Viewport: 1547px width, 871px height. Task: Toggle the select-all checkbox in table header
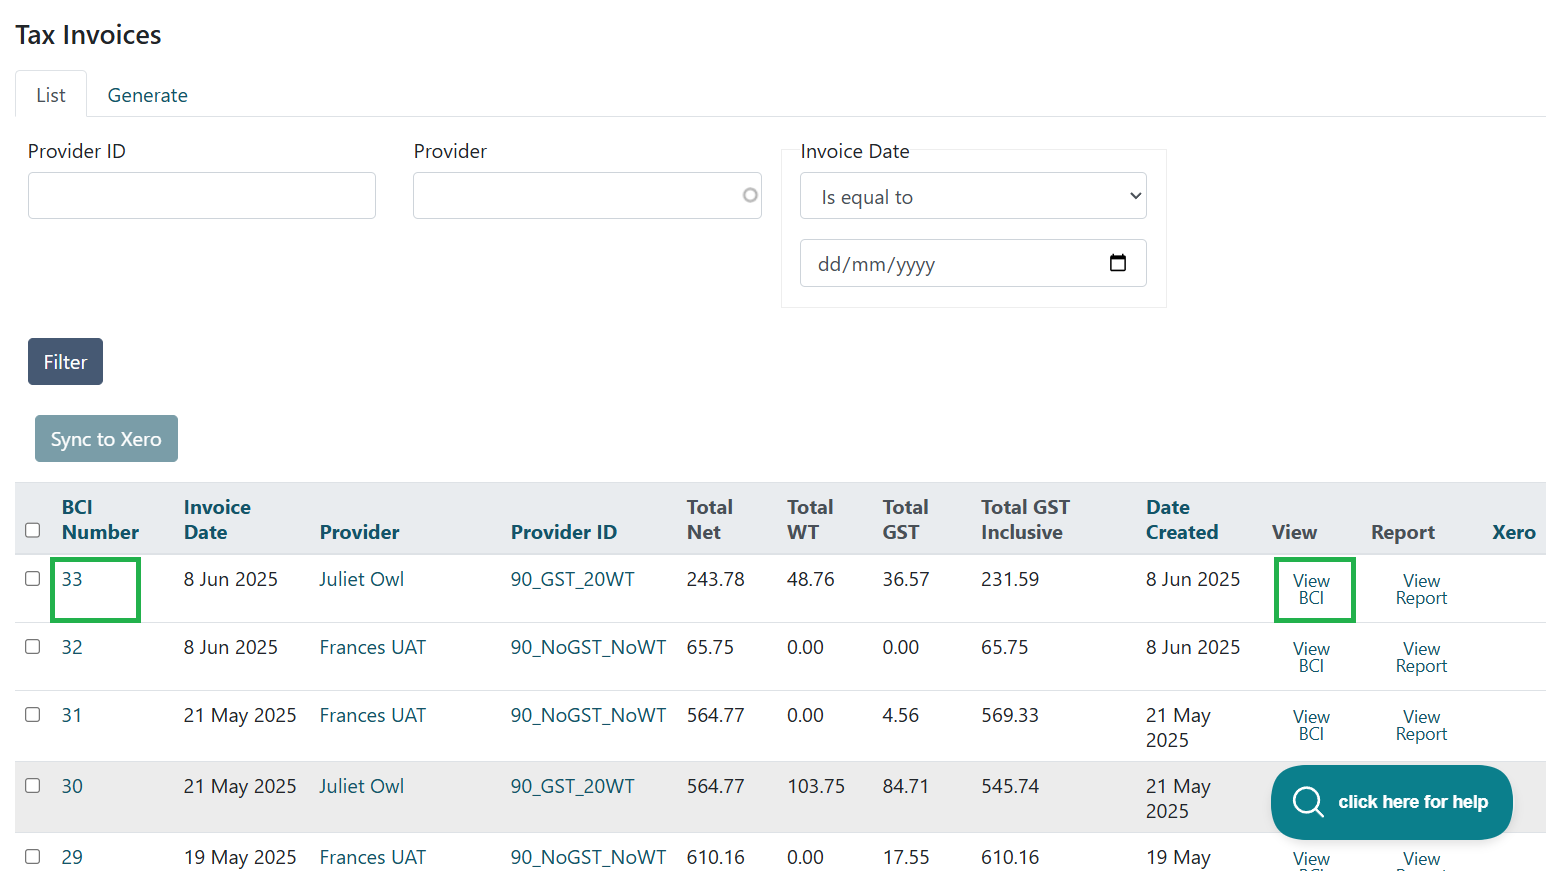(33, 530)
